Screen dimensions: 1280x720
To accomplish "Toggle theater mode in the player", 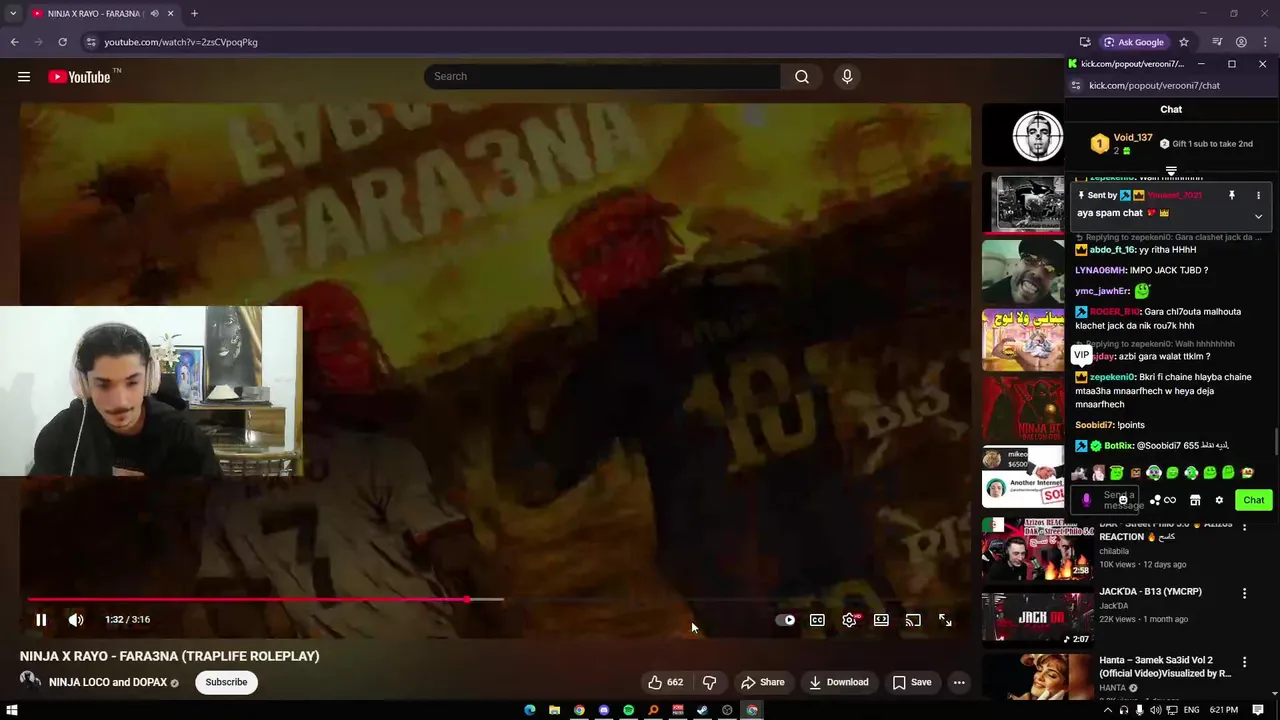I will (x=881, y=620).
